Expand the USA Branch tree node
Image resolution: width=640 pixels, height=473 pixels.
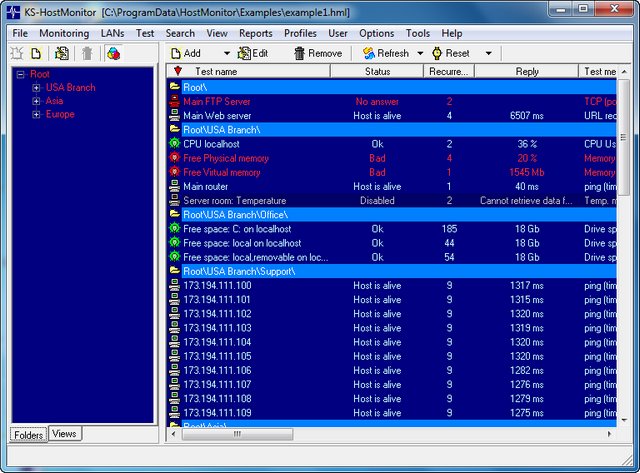pyautogui.click(x=36, y=88)
